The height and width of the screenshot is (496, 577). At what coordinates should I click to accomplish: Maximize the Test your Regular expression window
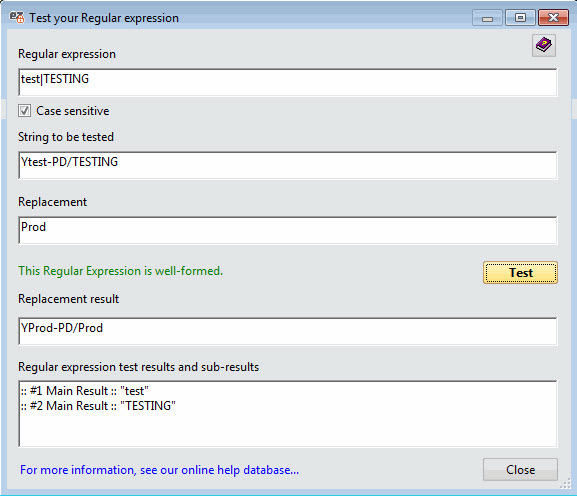520,18
